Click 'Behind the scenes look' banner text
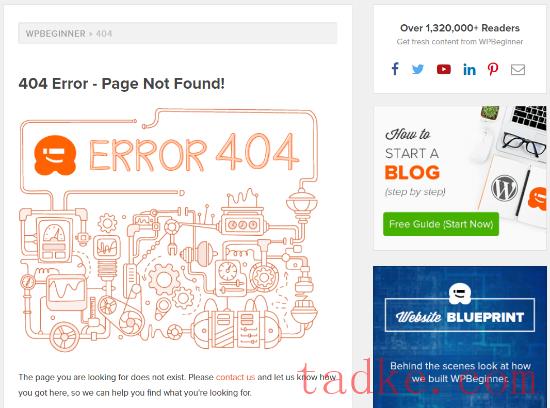The width and height of the screenshot is (550, 408). [x=460, y=372]
